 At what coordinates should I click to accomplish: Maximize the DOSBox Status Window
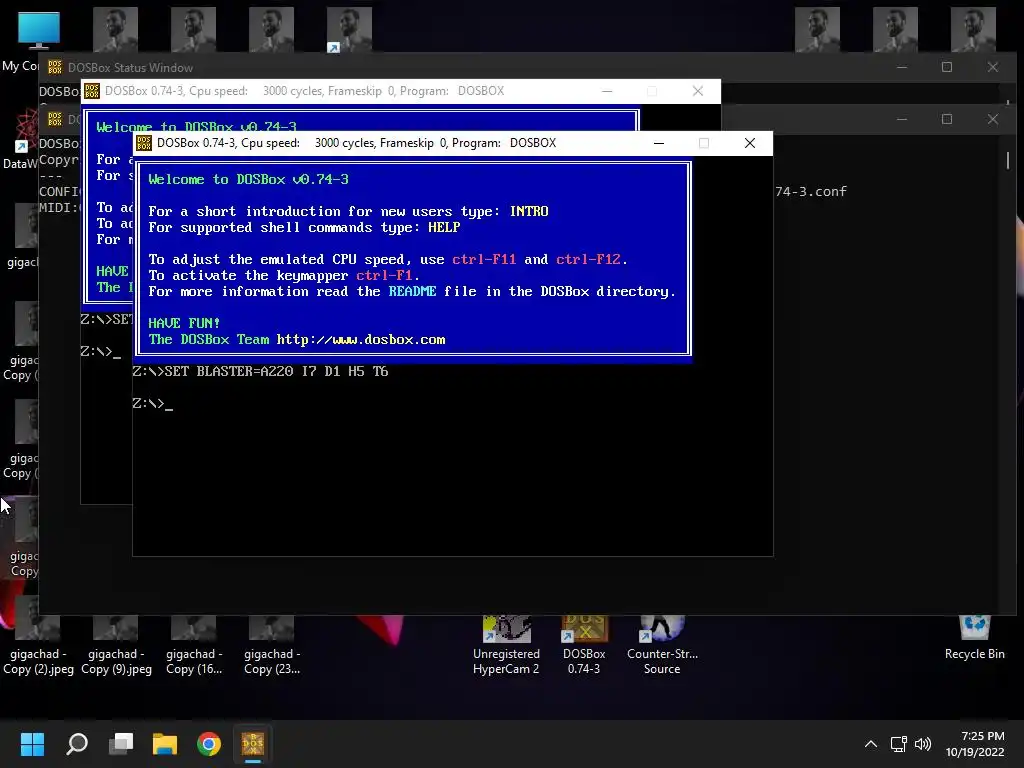point(947,67)
